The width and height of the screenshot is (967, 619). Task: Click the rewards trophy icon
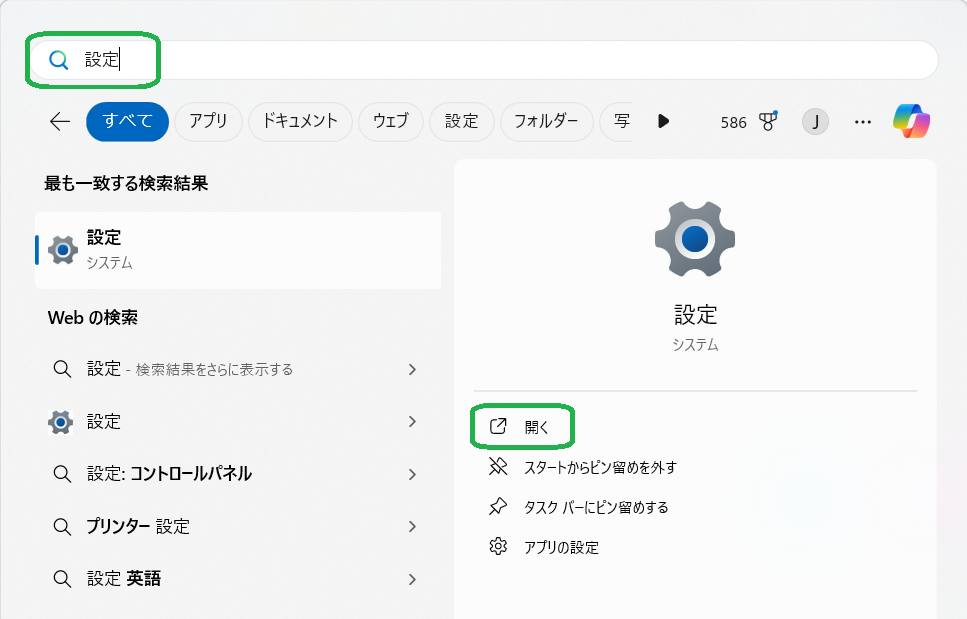(768, 122)
